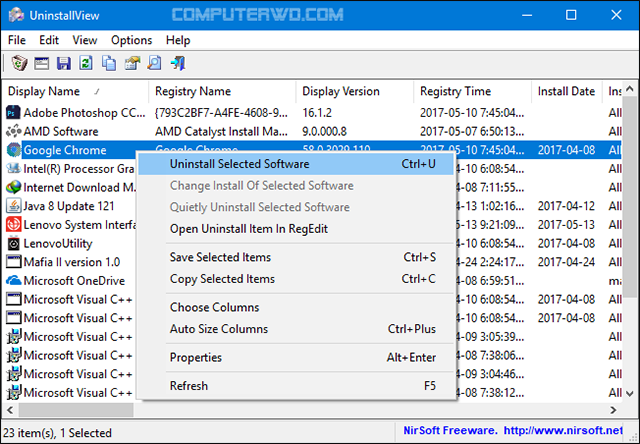Screen dimensions: 640x444
Task: Sort by the Install Date column header
Action: pyautogui.click(x=567, y=91)
